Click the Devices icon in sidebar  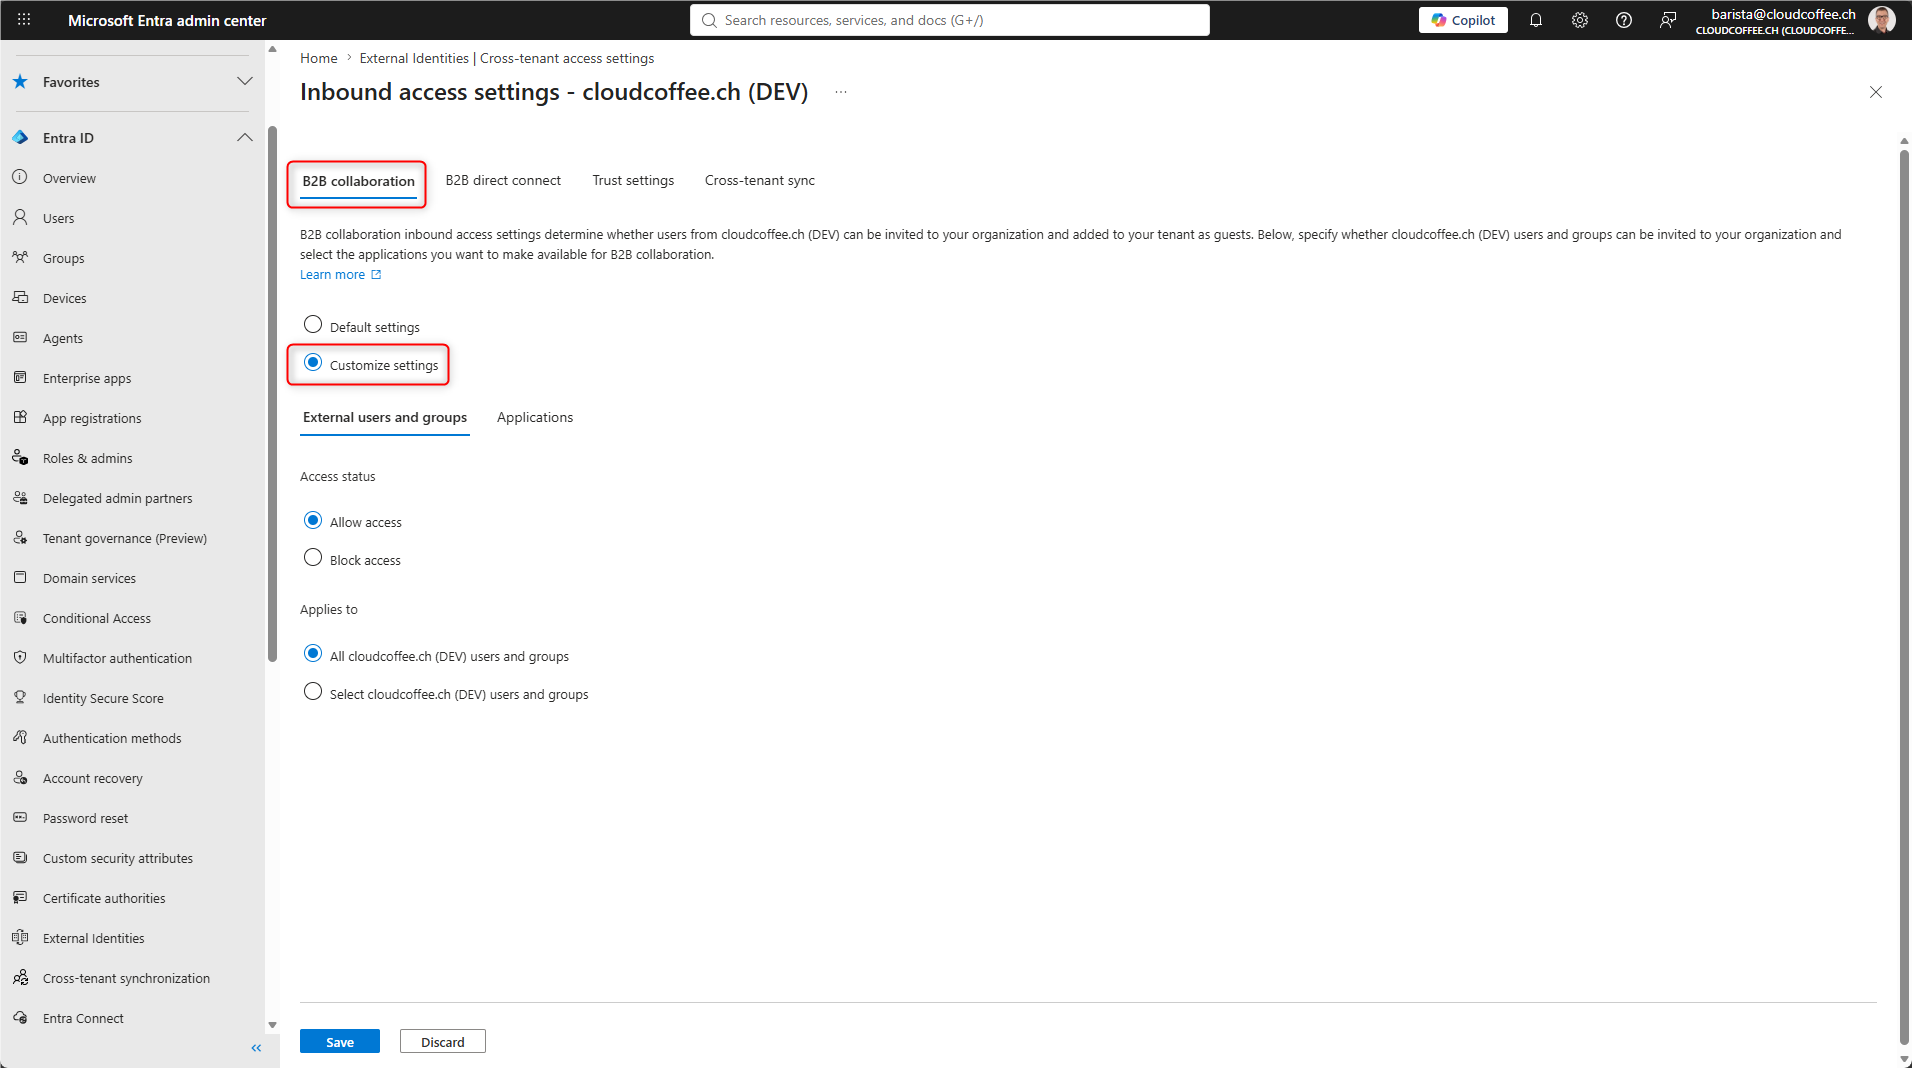click(x=20, y=298)
